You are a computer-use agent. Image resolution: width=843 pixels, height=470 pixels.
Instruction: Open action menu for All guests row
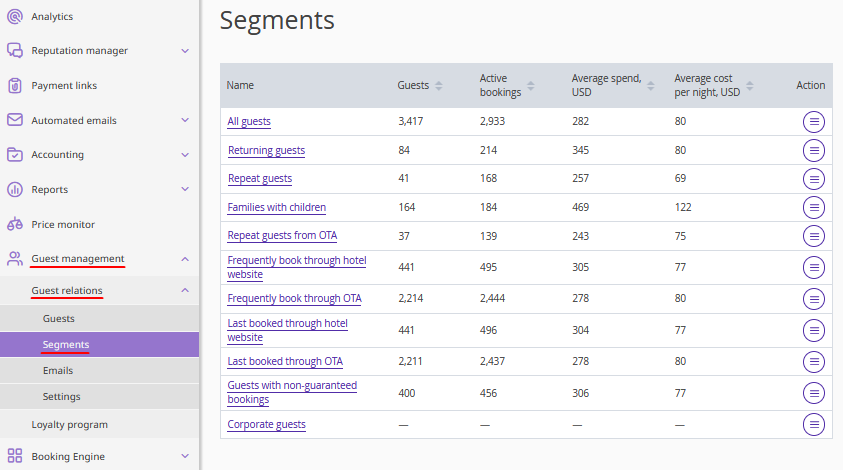(814, 122)
